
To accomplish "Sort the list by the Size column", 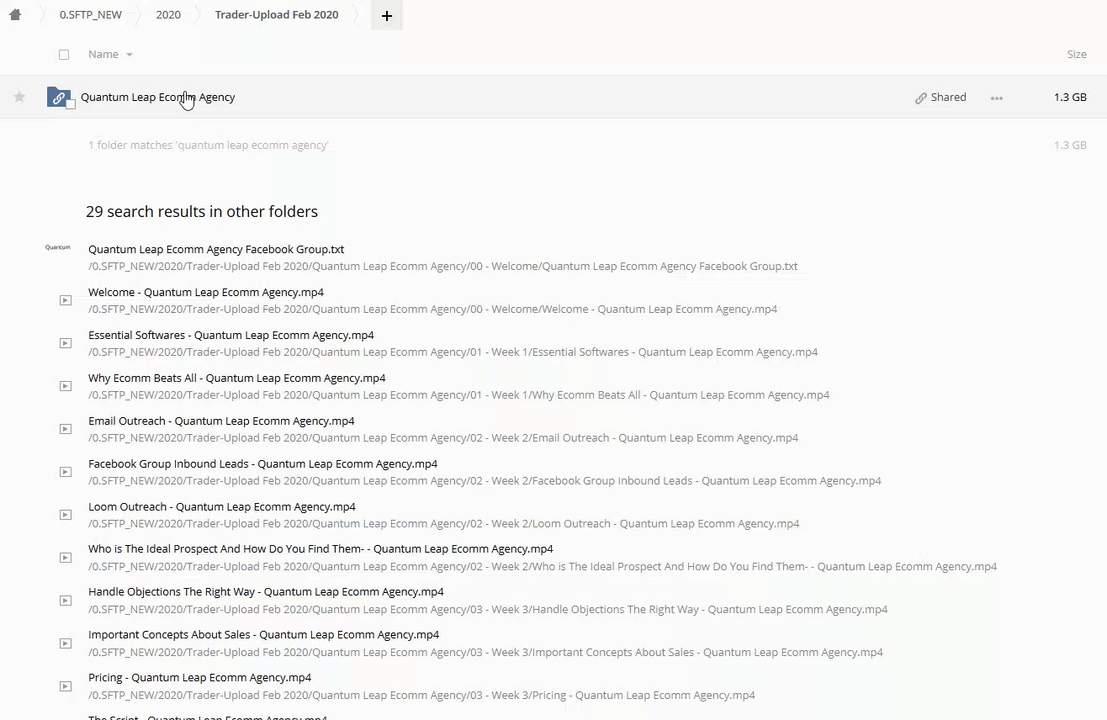I will click(x=1077, y=54).
